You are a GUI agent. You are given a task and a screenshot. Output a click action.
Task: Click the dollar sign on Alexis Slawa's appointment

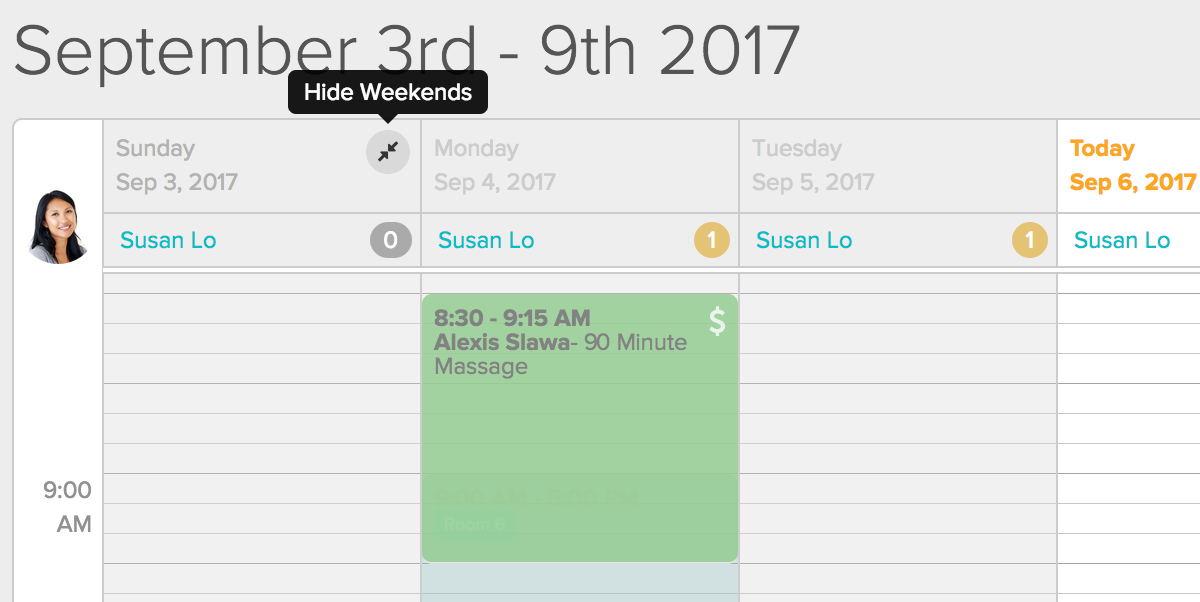[x=717, y=320]
